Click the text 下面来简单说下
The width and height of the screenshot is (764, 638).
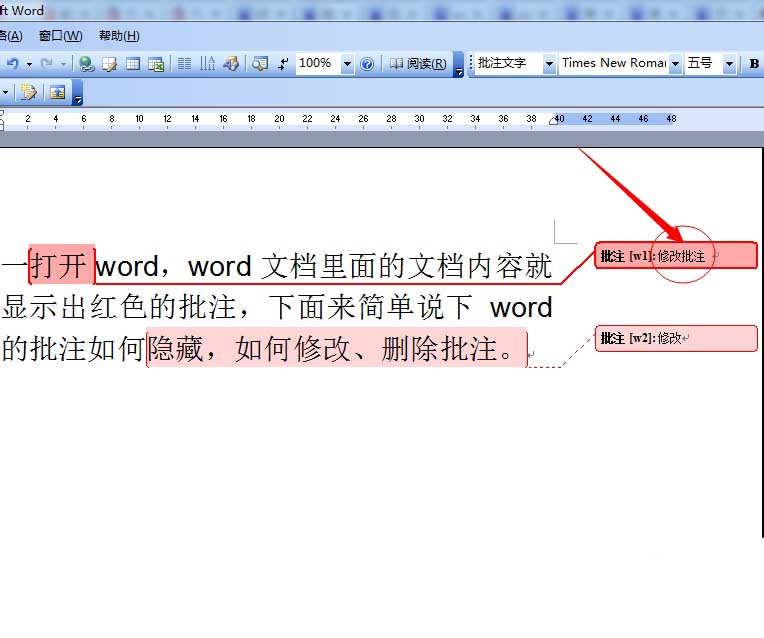370,307
